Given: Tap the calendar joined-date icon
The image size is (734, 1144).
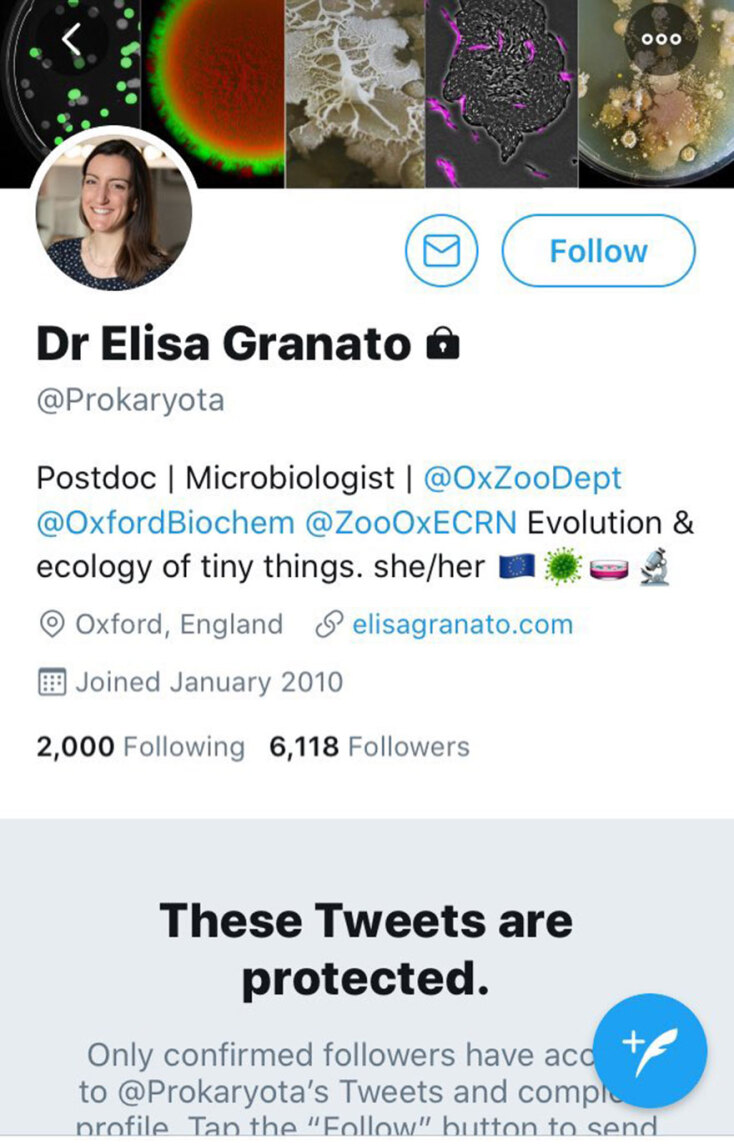Looking at the screenshot, I should [50, 683].
